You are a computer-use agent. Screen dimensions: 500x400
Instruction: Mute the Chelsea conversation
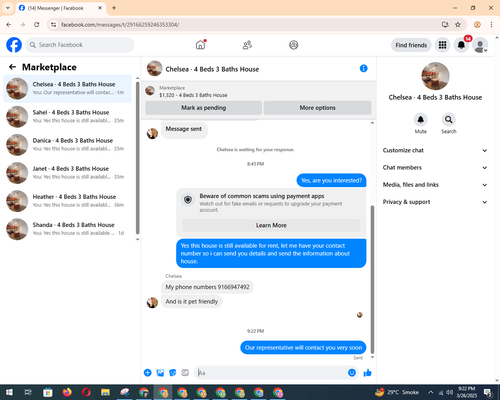tap(421, 120)
